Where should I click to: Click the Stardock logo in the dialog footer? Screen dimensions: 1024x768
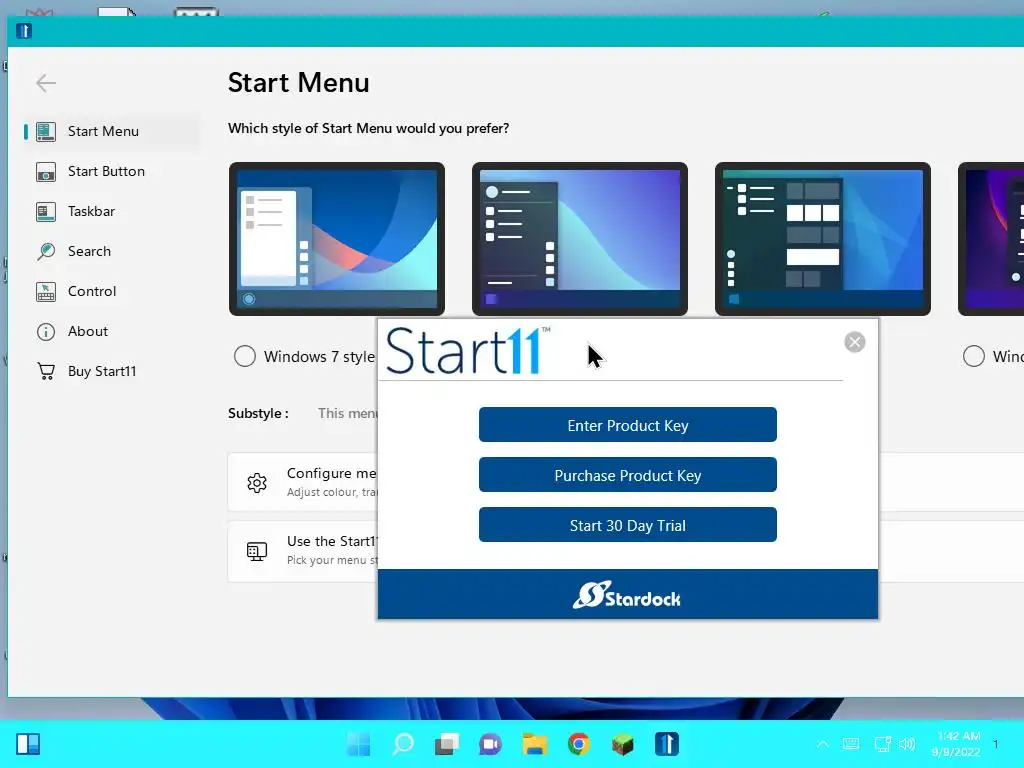(627, 595)
